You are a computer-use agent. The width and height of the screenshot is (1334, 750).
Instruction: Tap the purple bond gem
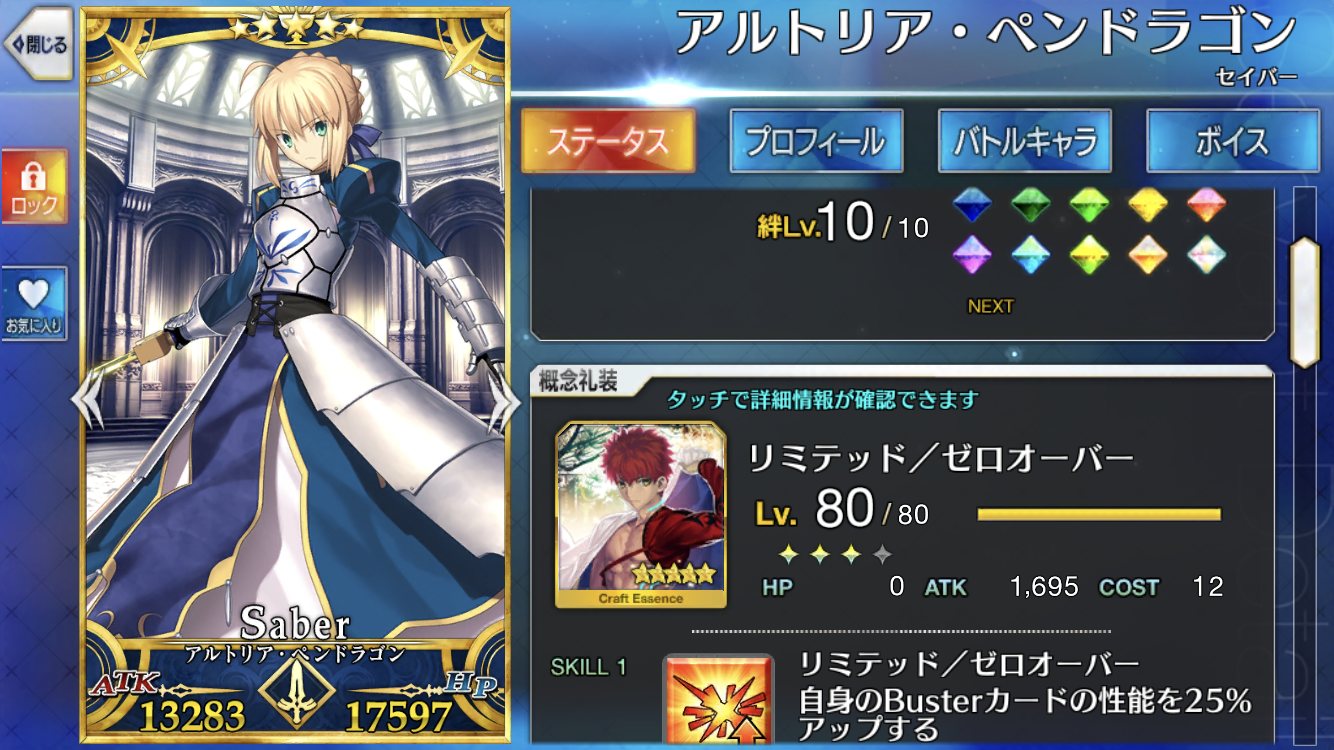(x=971, y=254)
